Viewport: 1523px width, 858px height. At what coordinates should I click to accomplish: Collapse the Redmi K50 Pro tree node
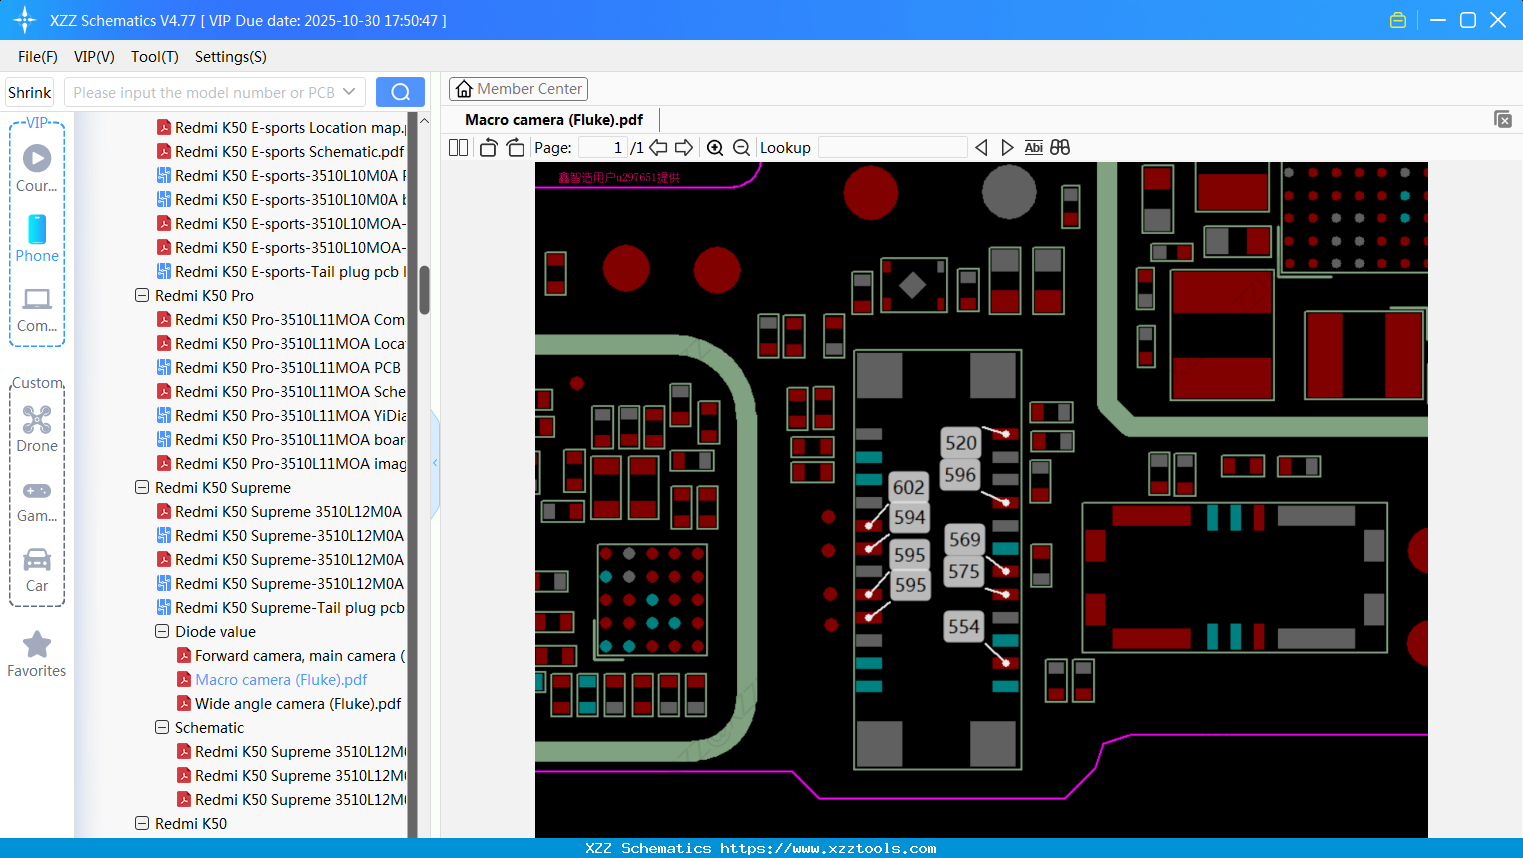click(142, 296)
